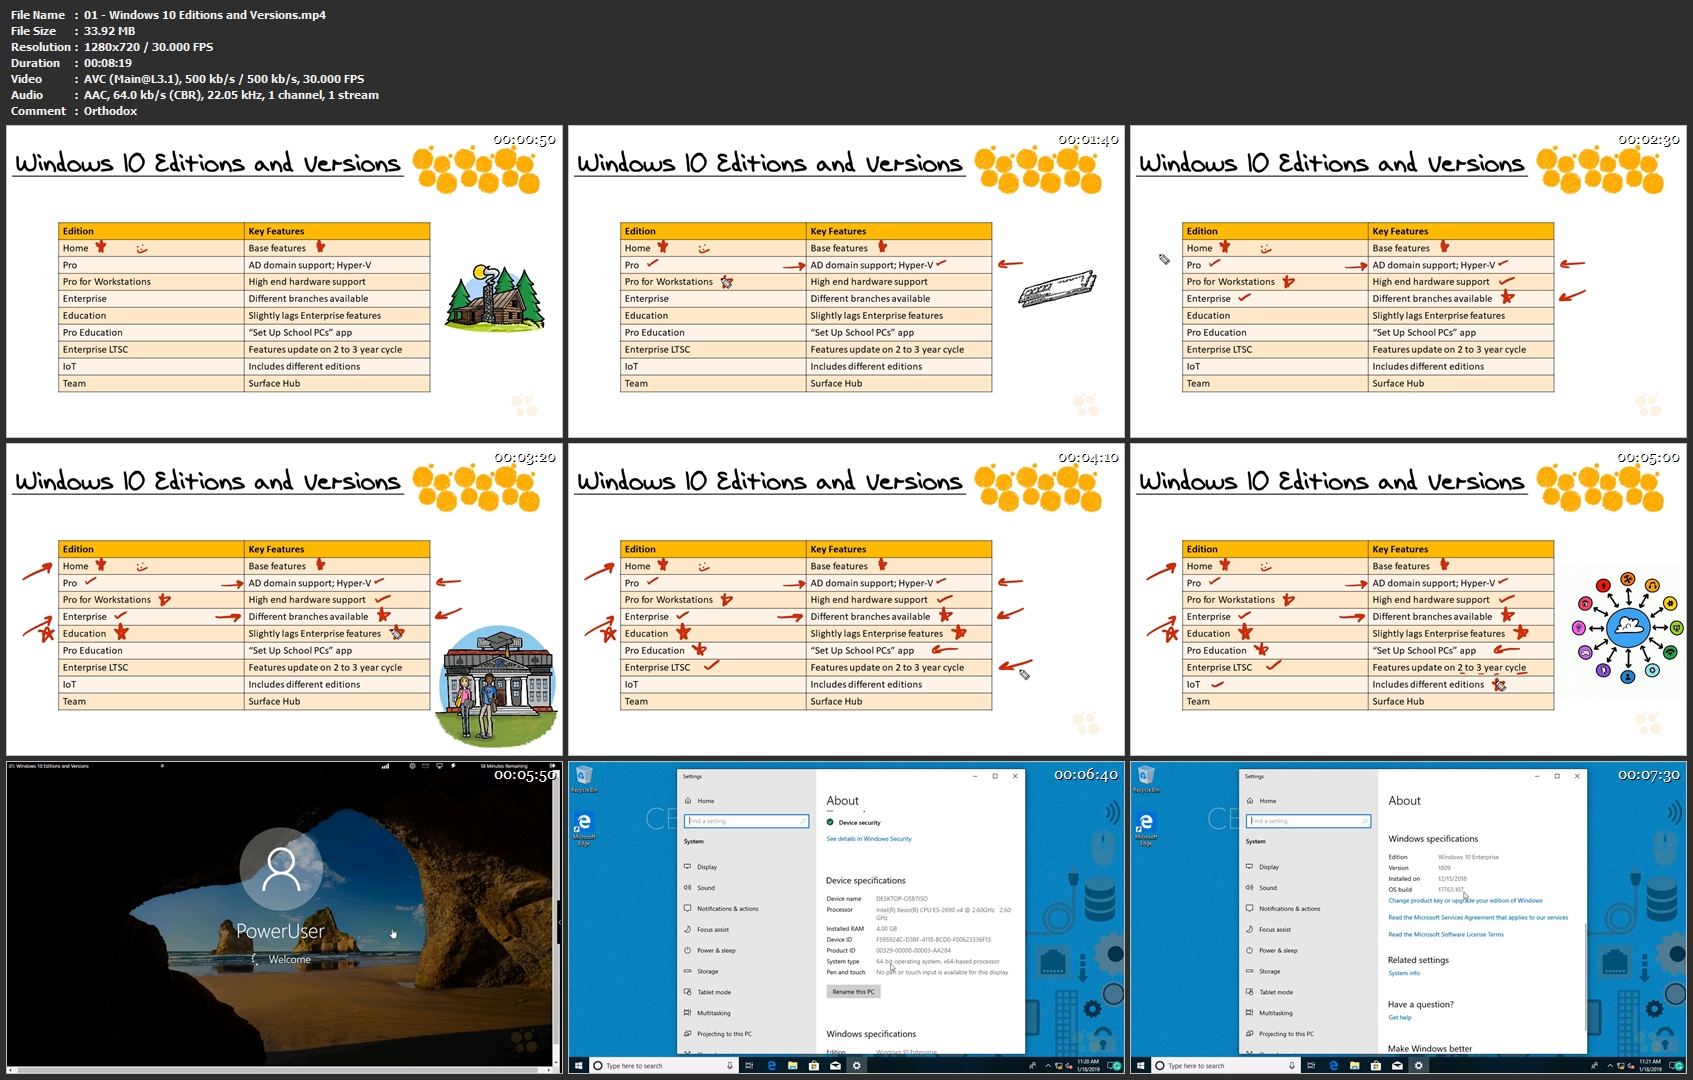Image resolution: width=1693 pixels, height=1080 pixels.
Task: Click Includes different editions cell in 00:05:00 slide
Action: click(x=1461, y=685)
